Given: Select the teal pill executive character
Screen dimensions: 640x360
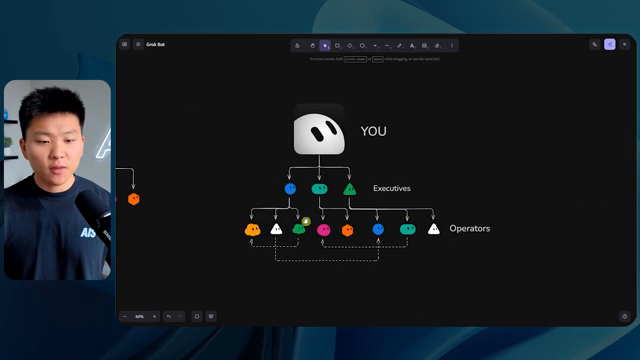Looking at the screenshot, I should [320, 189].
